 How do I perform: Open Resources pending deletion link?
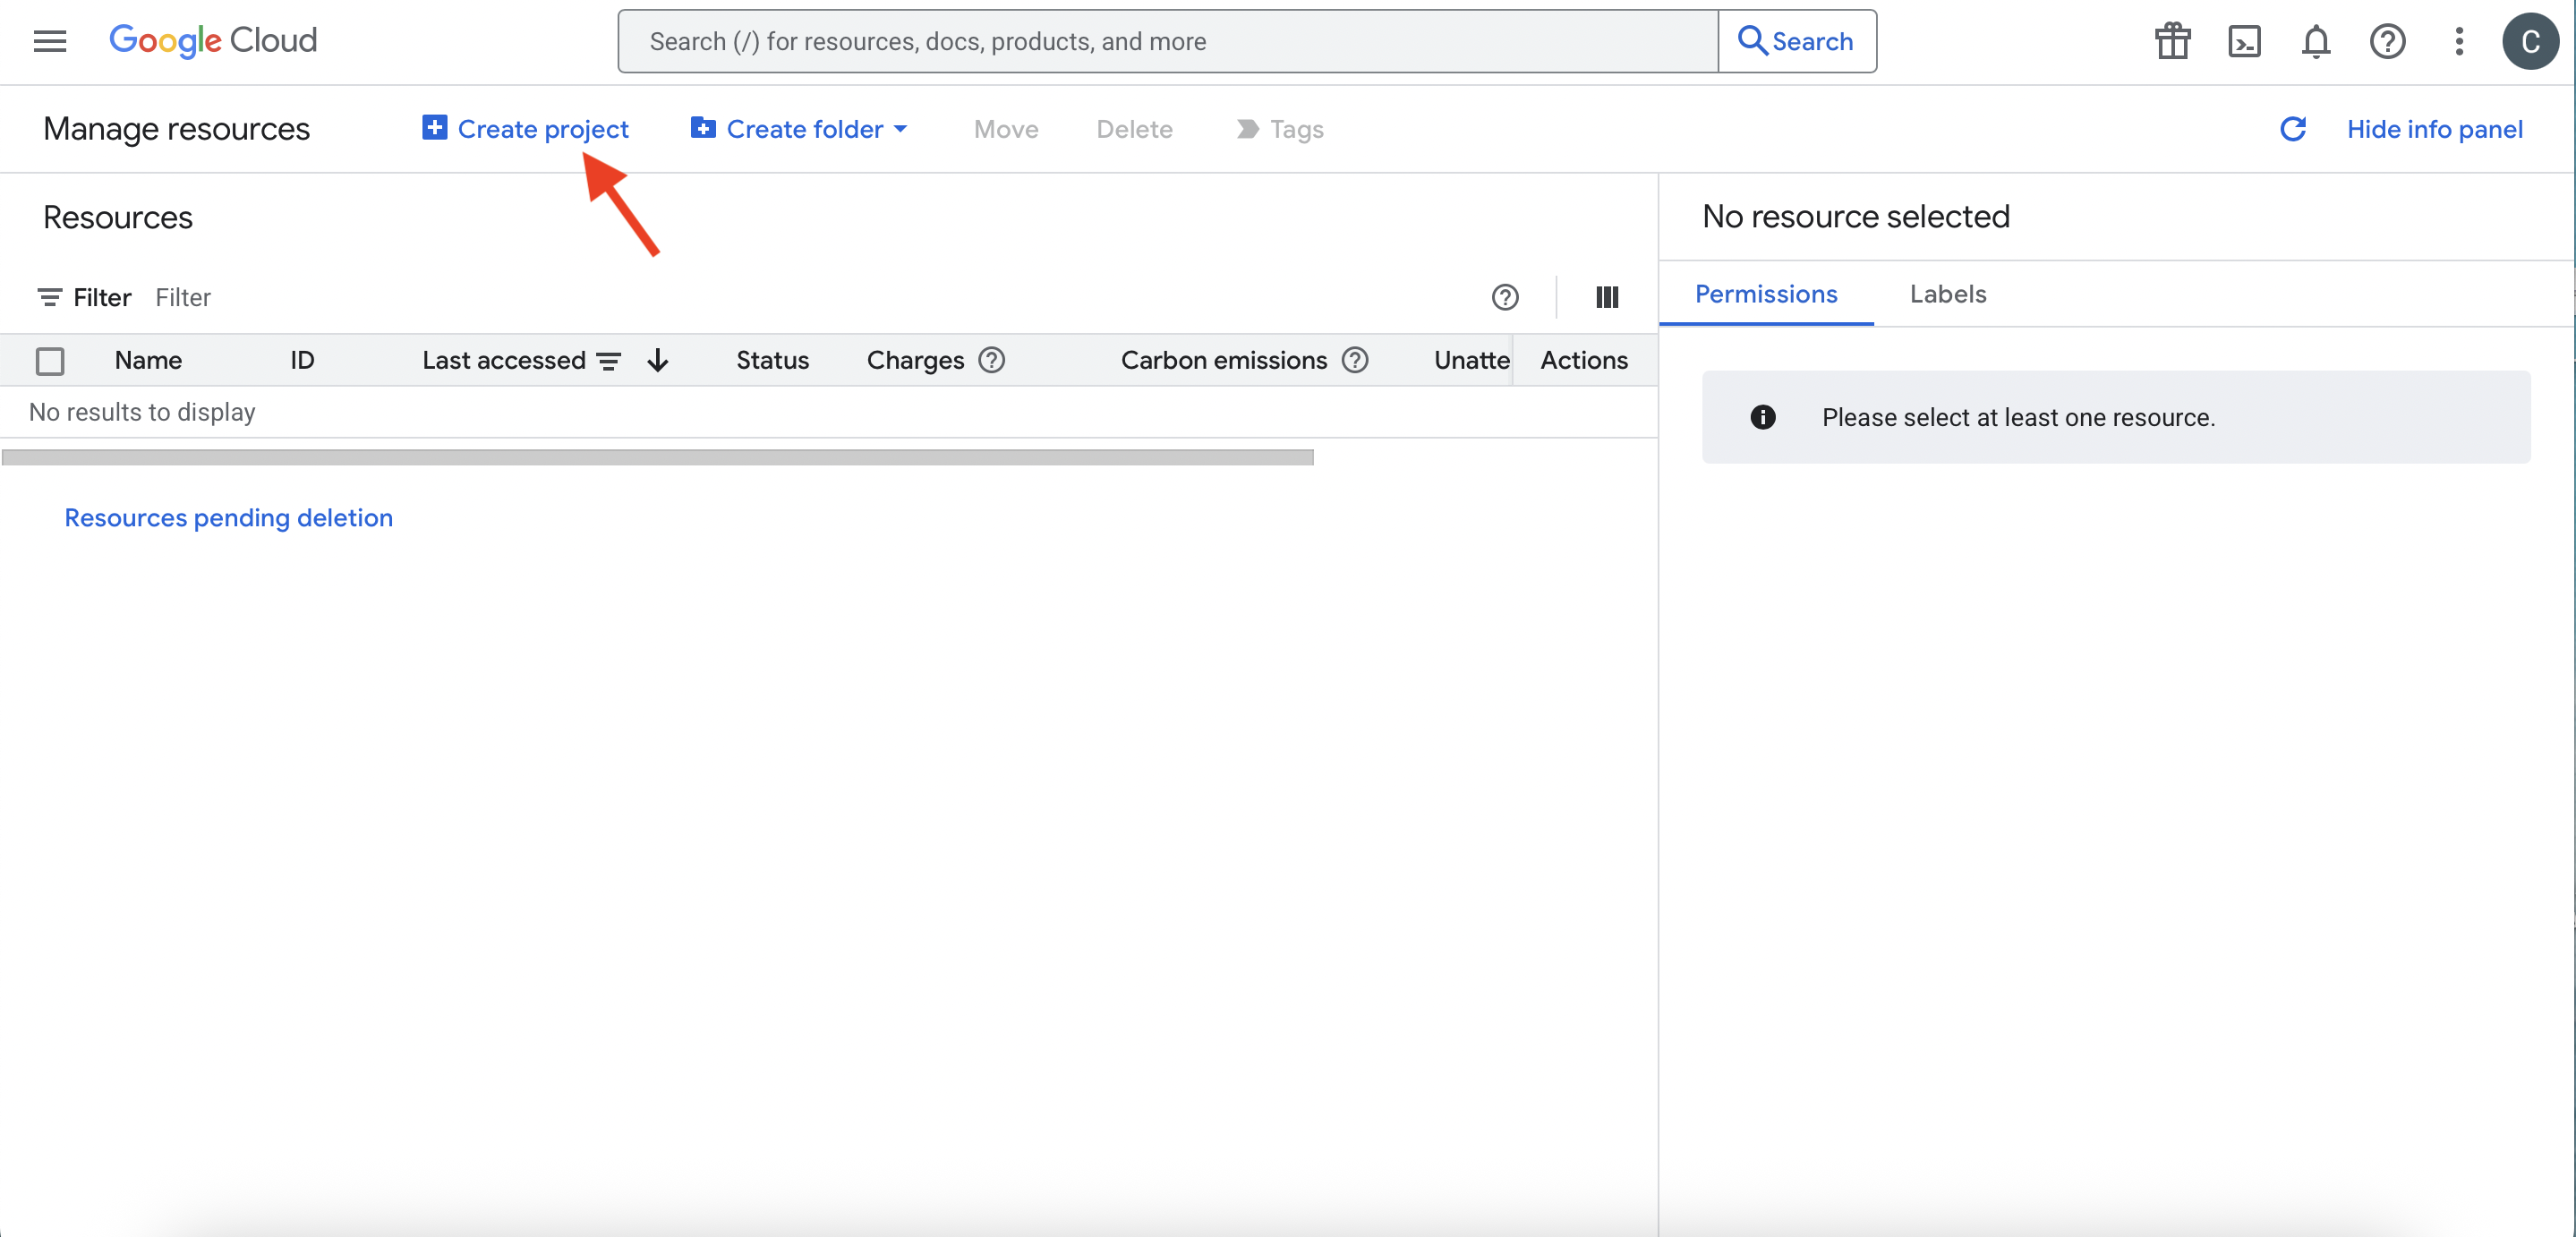pyautogui.click(x=229, y=518)
